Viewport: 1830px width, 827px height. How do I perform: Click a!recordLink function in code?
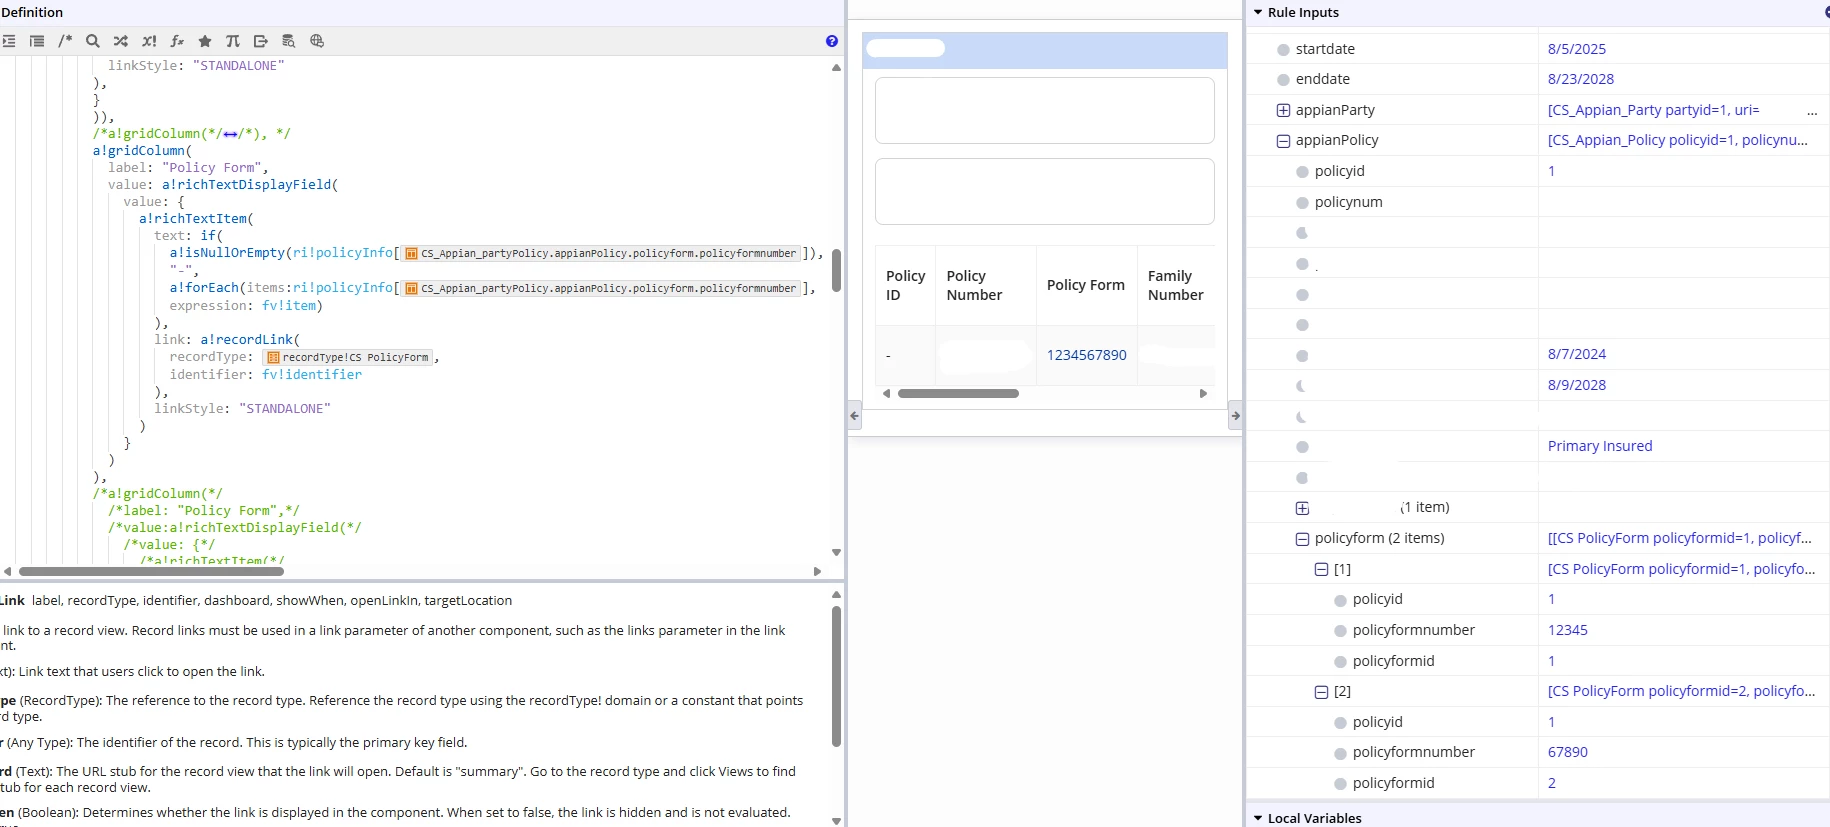coord(247,340)
